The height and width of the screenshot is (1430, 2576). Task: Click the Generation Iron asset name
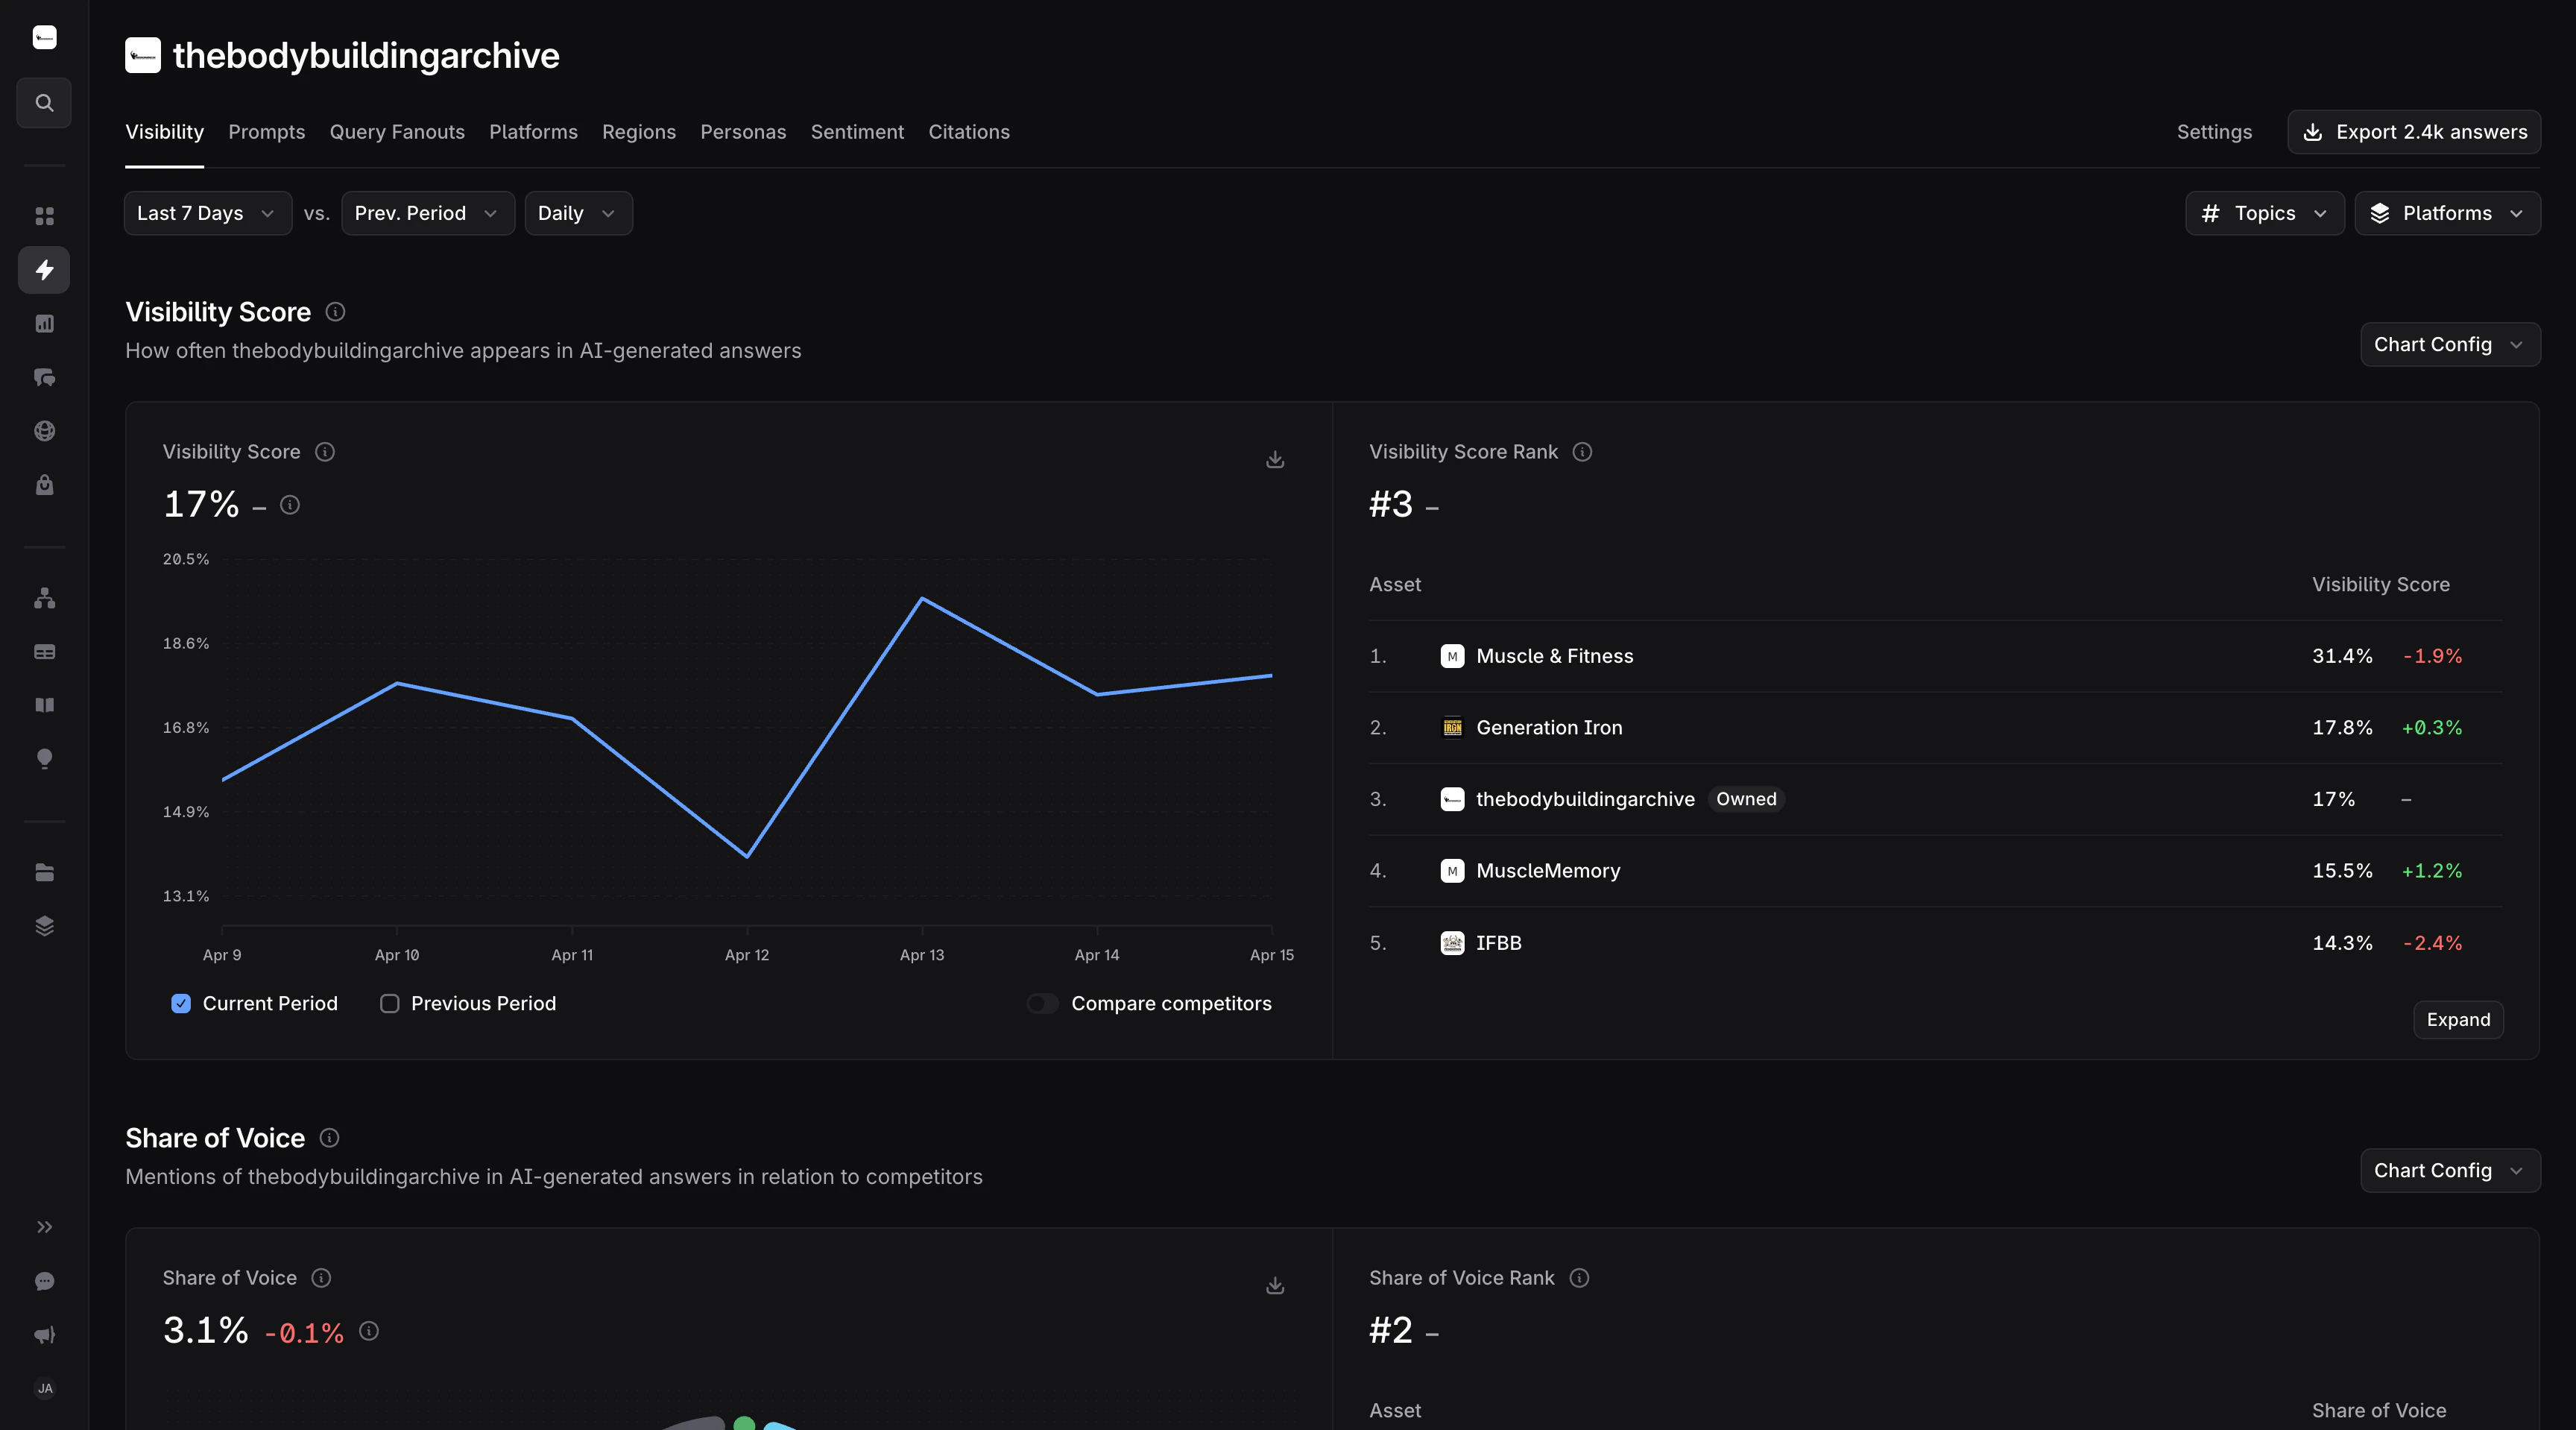point(1549,728)
